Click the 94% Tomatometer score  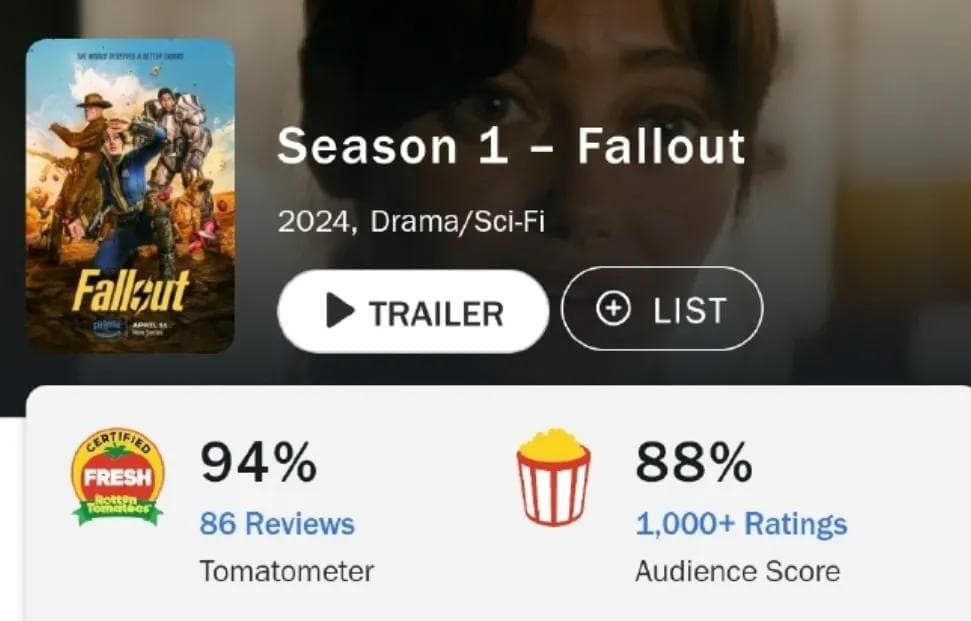(258, 462)
